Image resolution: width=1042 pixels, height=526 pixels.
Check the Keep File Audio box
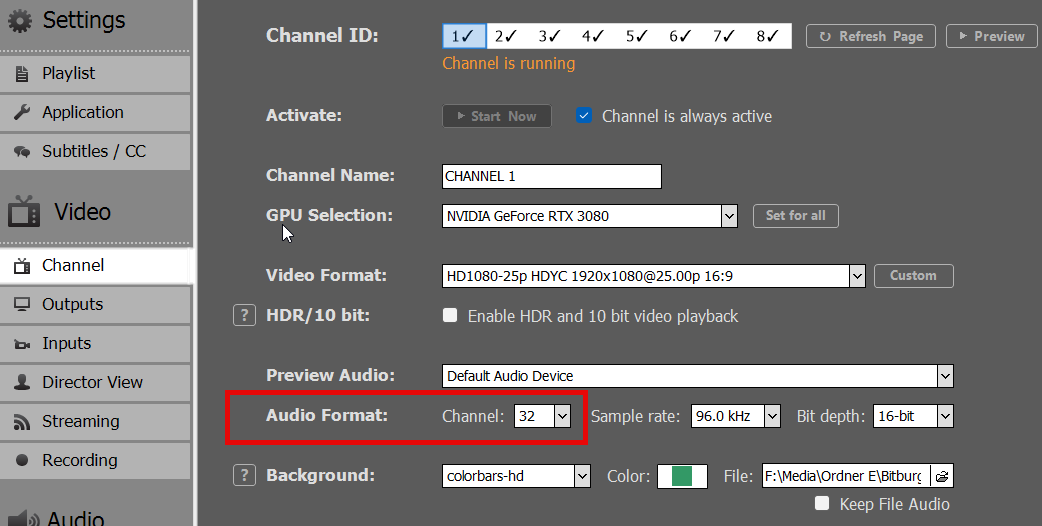tap(822, 503)
